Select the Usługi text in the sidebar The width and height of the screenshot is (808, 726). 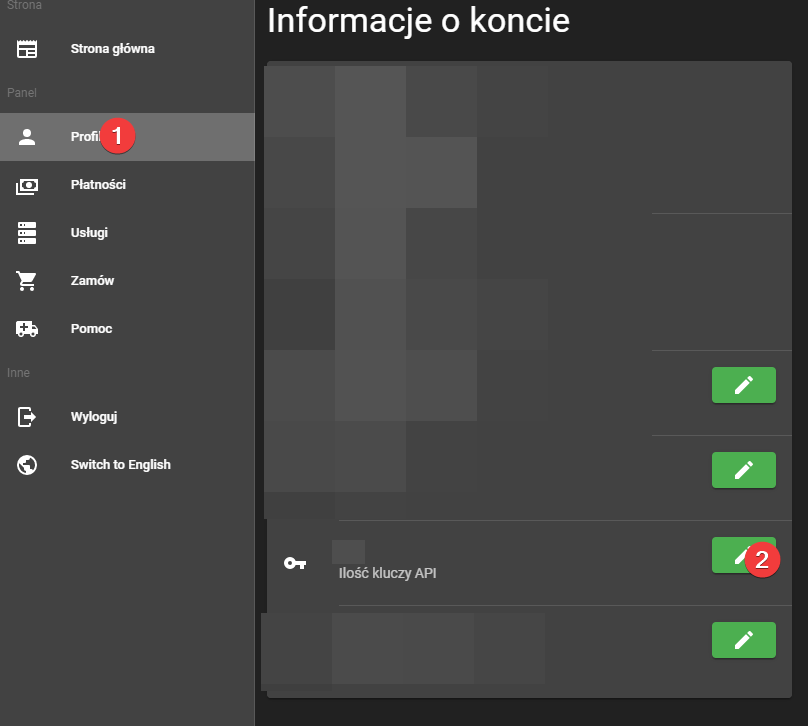click(x=89, y=233)
